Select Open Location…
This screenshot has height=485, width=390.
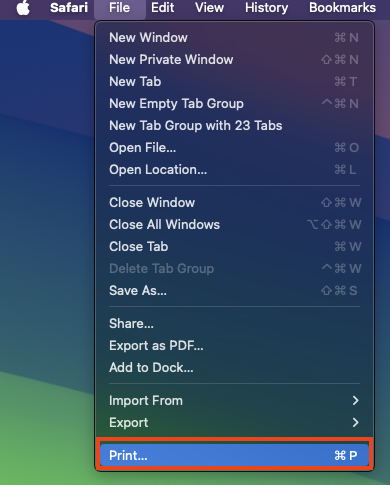click(x=234, y=170)
